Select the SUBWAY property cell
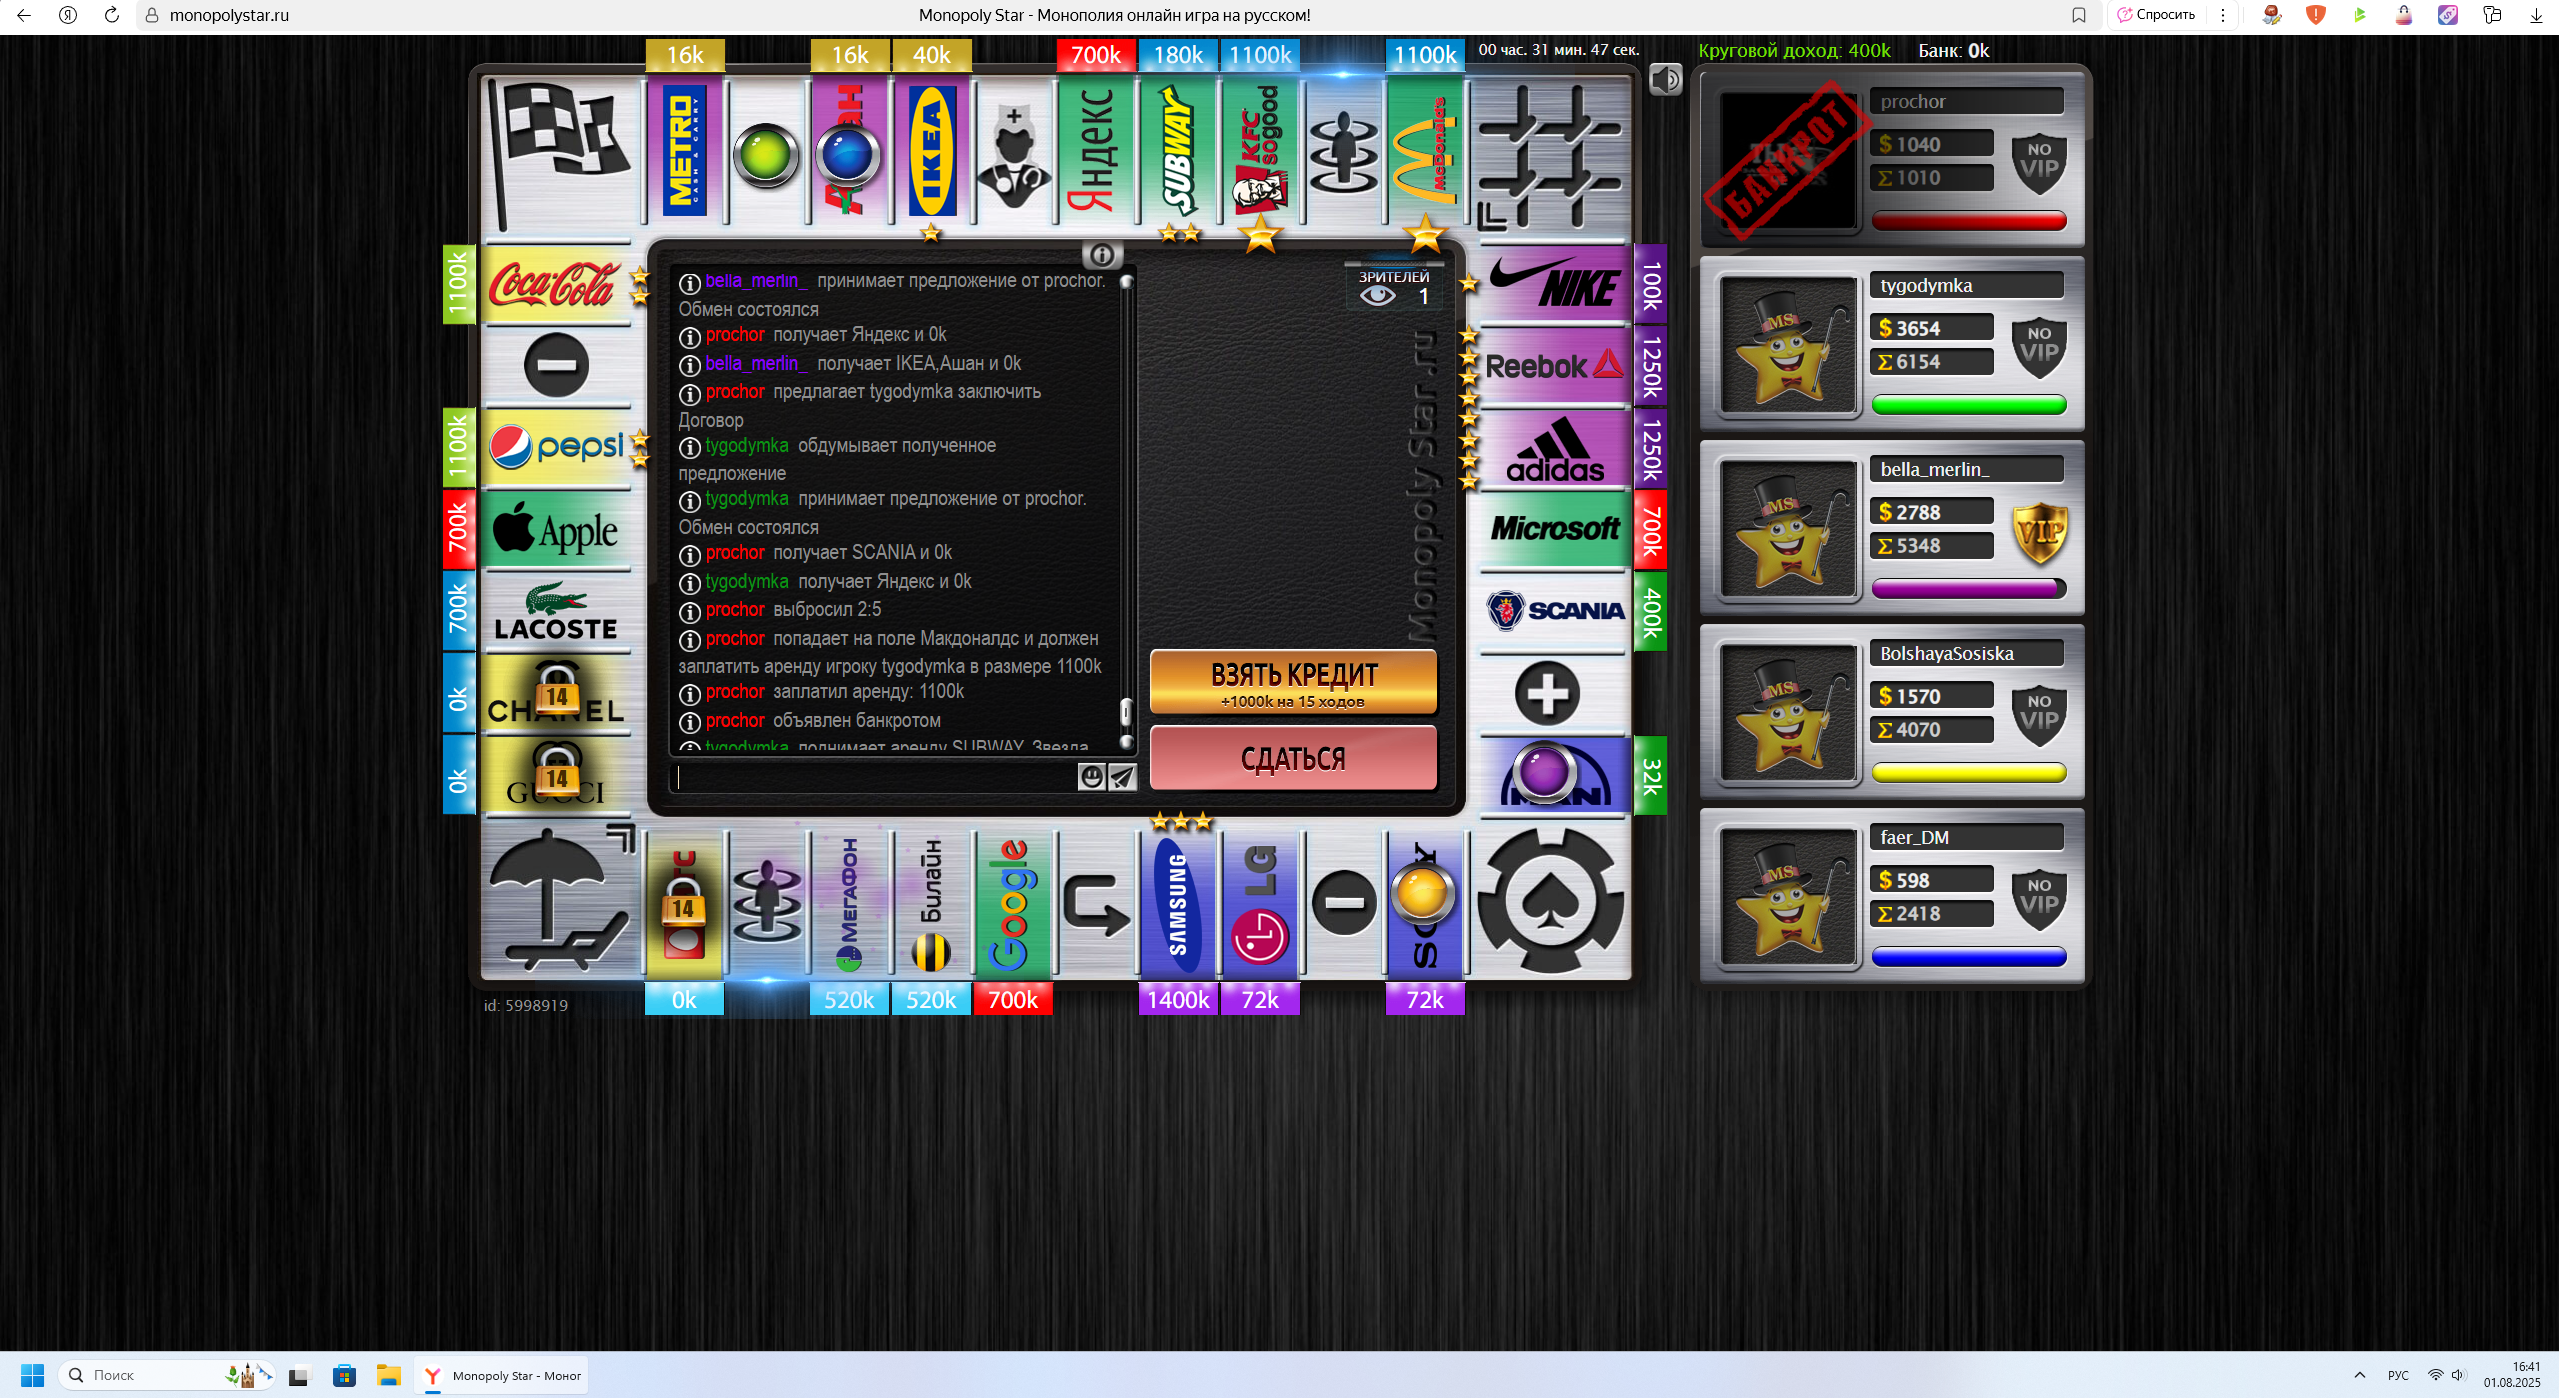Screen dimensions: 2559x1398 [1178, 152]
